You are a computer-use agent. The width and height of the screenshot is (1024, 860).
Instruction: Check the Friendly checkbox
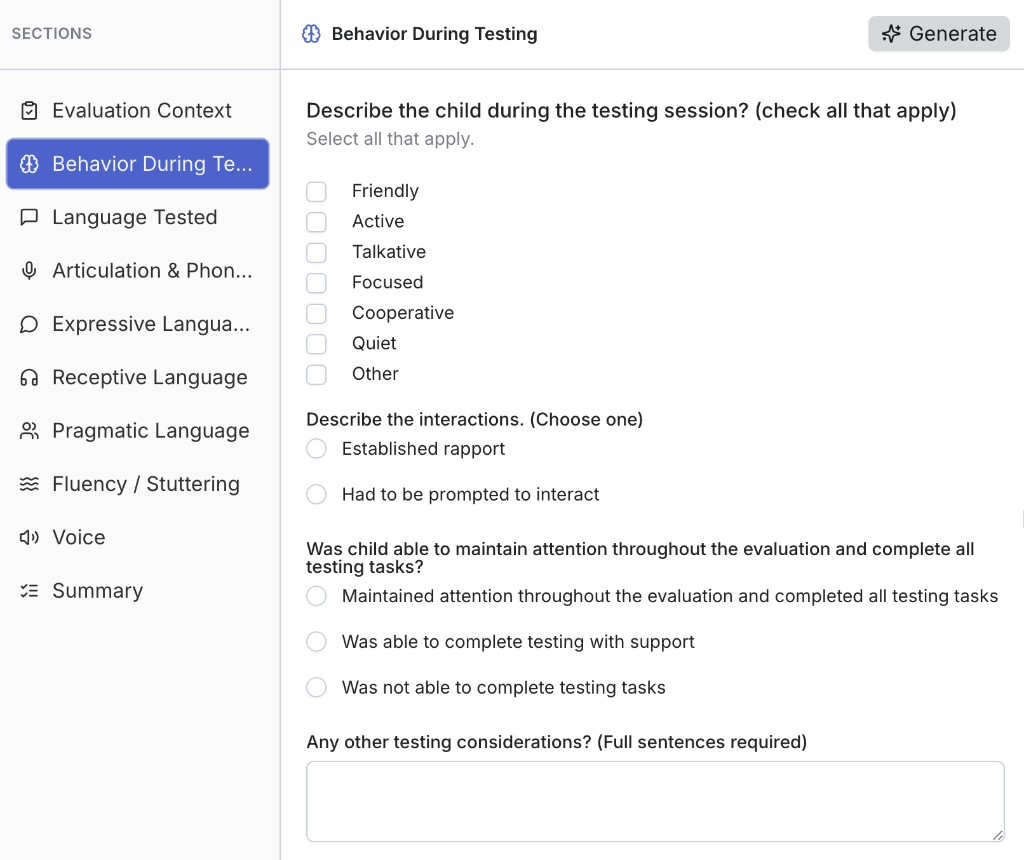[317, 191]
